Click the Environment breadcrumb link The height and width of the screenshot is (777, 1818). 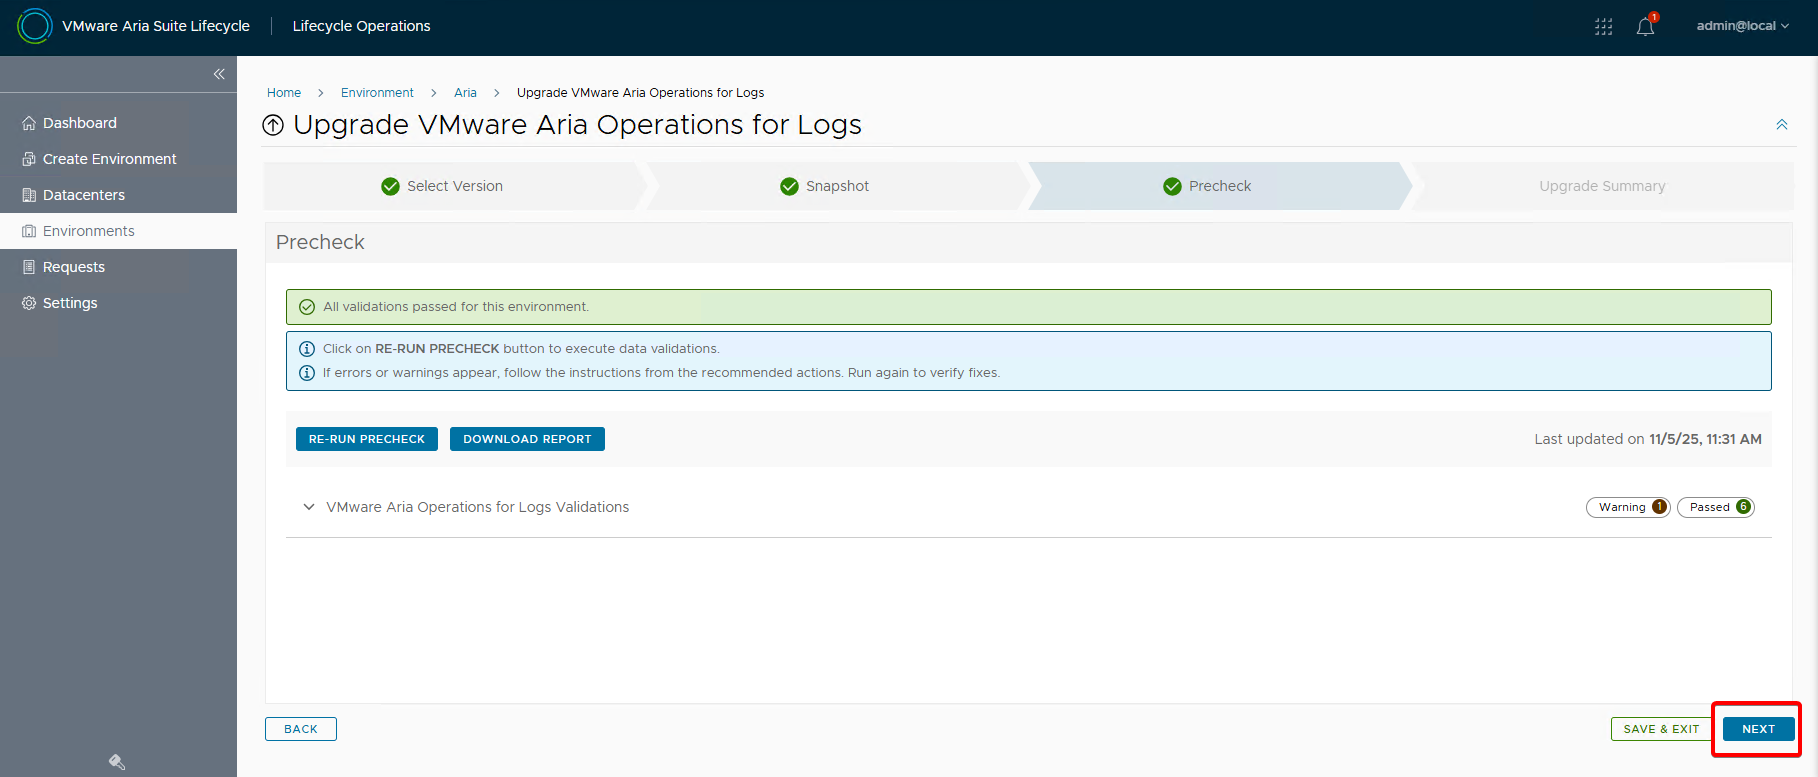[x=377, y=93]
